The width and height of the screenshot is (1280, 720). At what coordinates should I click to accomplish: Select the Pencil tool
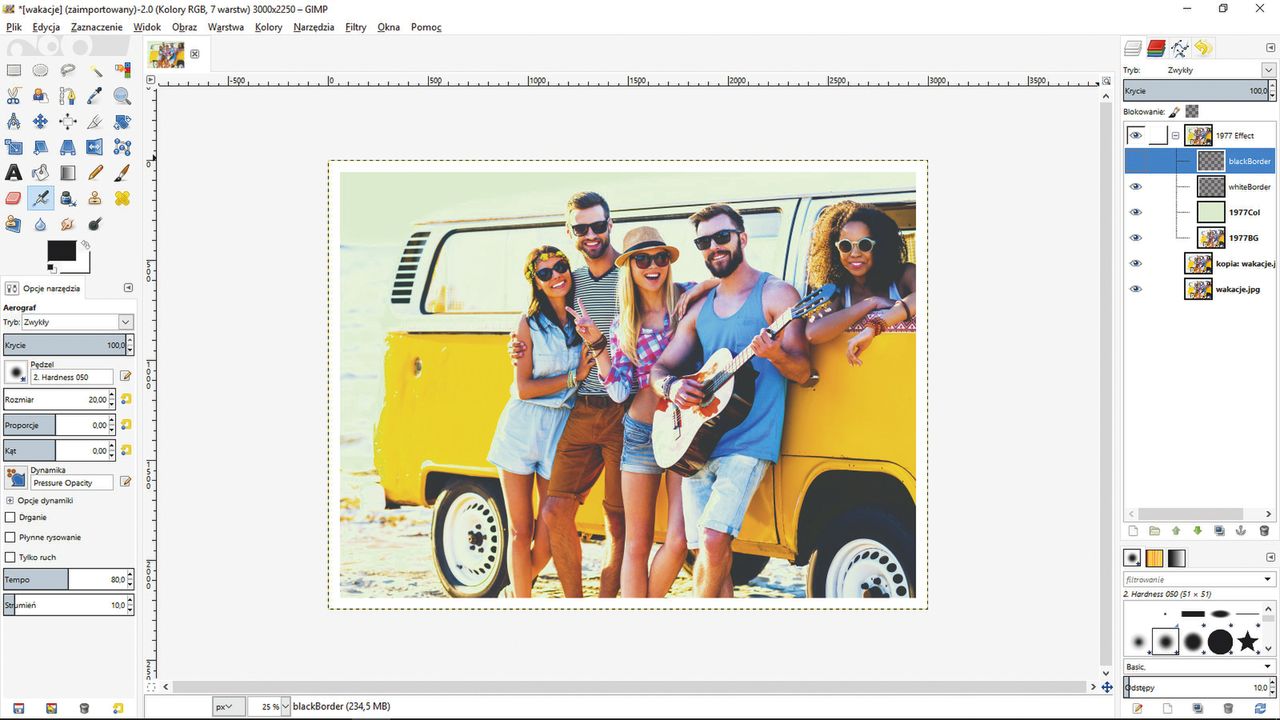[x=95, y=173]
